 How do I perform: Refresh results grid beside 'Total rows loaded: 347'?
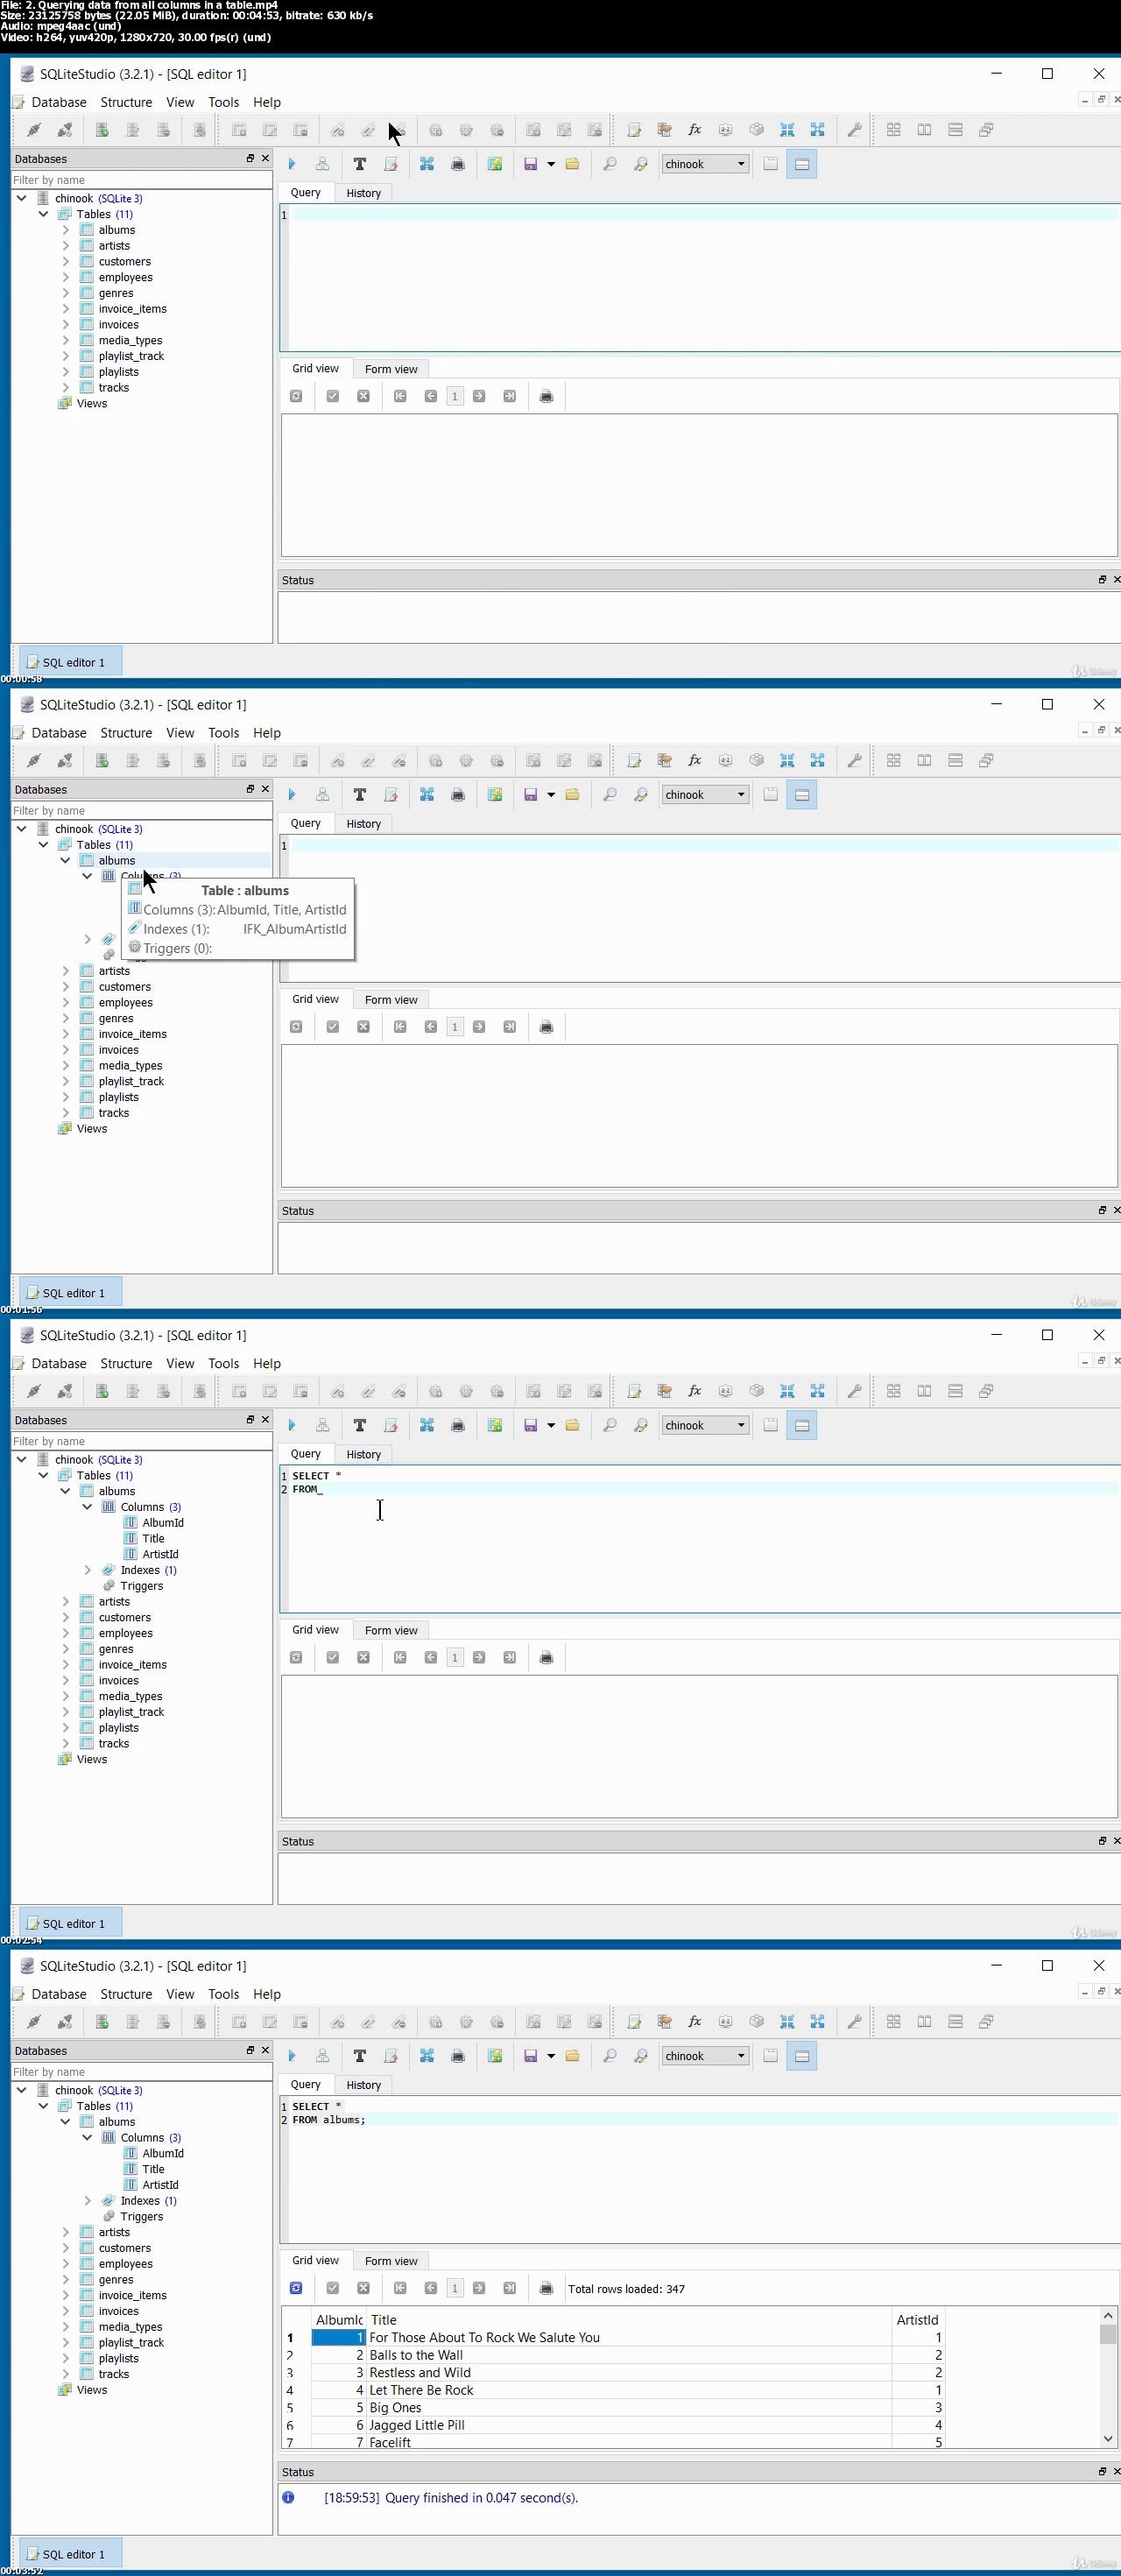[x=296, y=2288]
